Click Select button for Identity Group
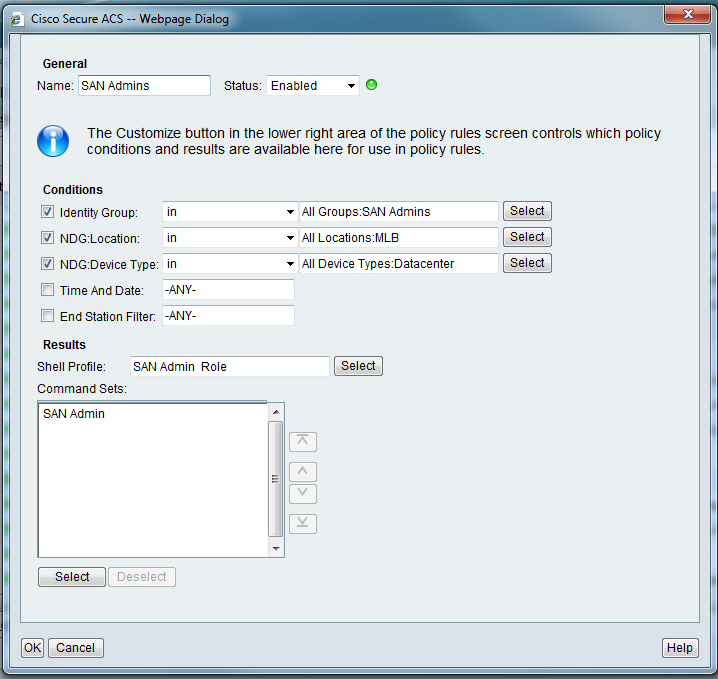The image size is (718, 679). click(x=527, y=211)
